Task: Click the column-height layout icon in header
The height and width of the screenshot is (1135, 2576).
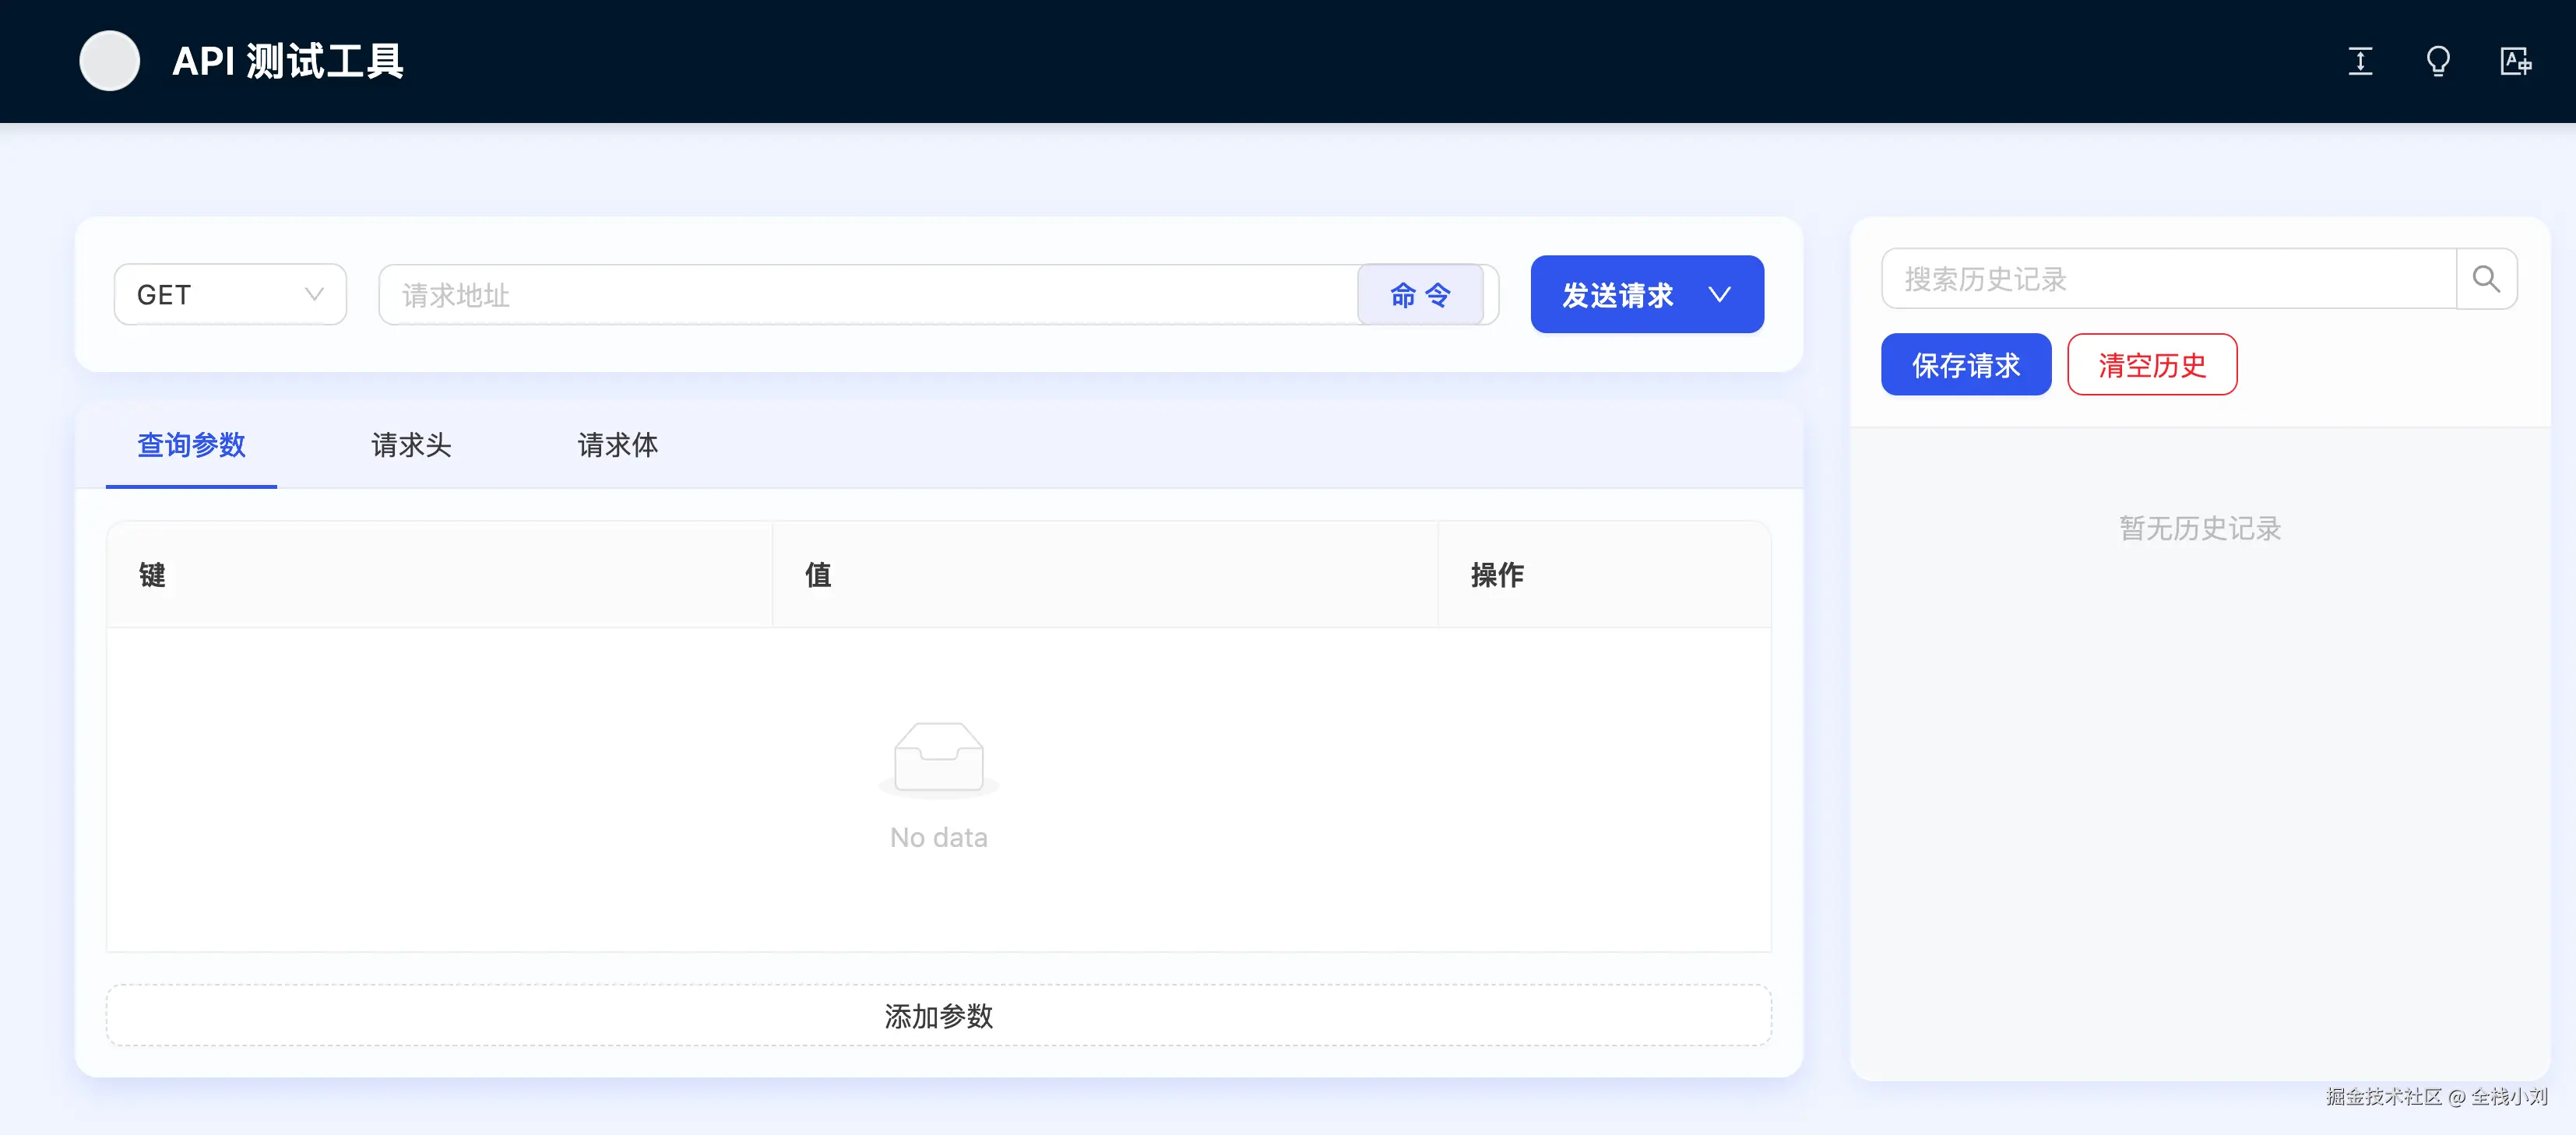Action: 2360,61
